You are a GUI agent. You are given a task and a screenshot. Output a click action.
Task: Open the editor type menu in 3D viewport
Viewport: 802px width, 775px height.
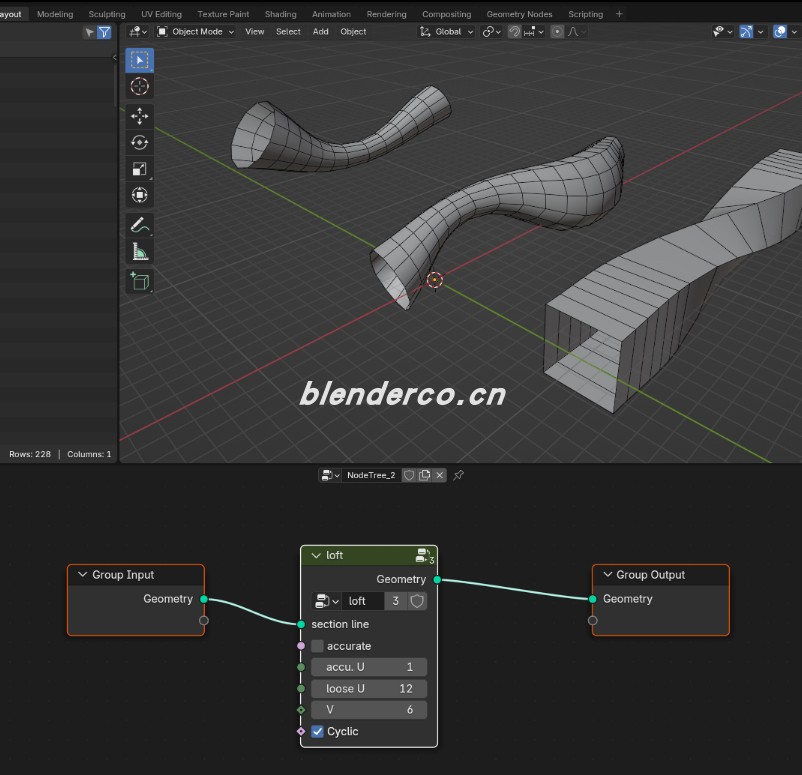point(138,32)
